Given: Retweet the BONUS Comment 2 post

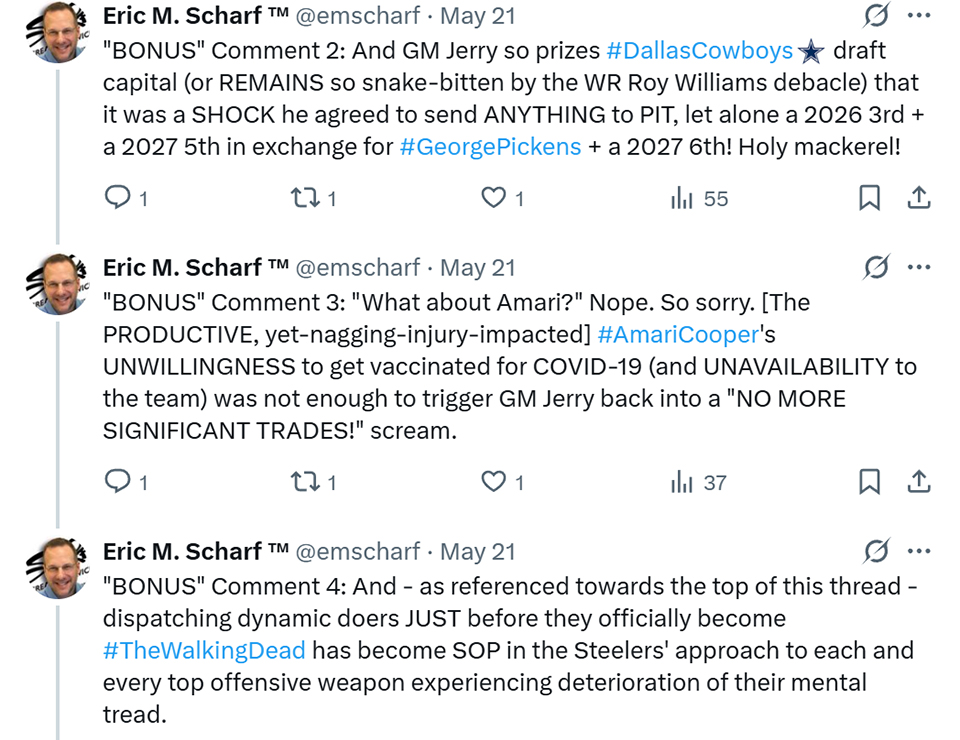Looking at the screenshot, I should tap(305, 198).
